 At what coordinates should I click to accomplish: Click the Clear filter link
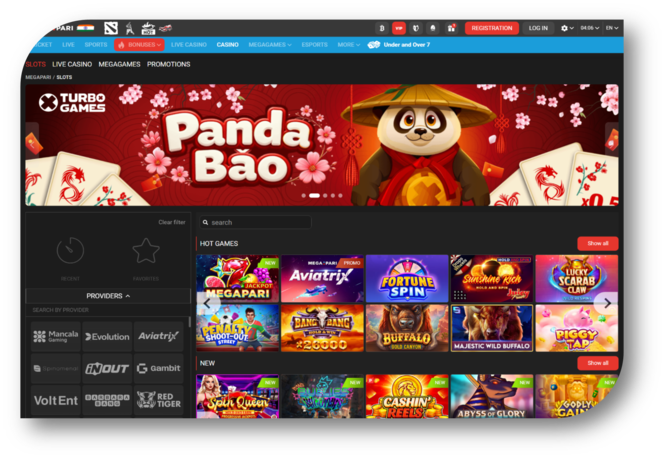(171, 222)
